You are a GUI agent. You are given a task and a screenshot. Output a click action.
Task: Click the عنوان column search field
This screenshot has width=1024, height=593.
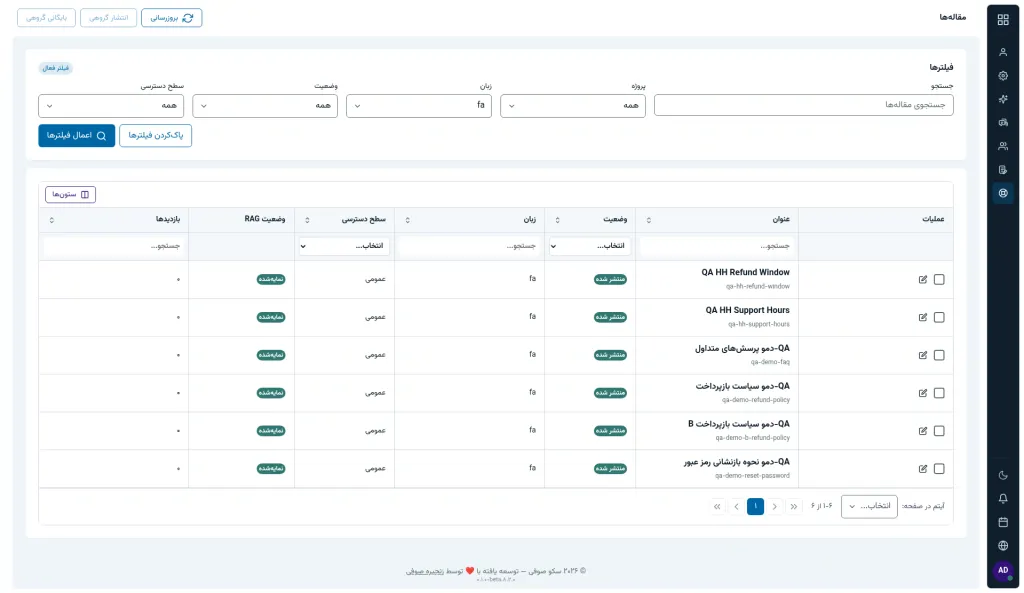coord(716,246)
